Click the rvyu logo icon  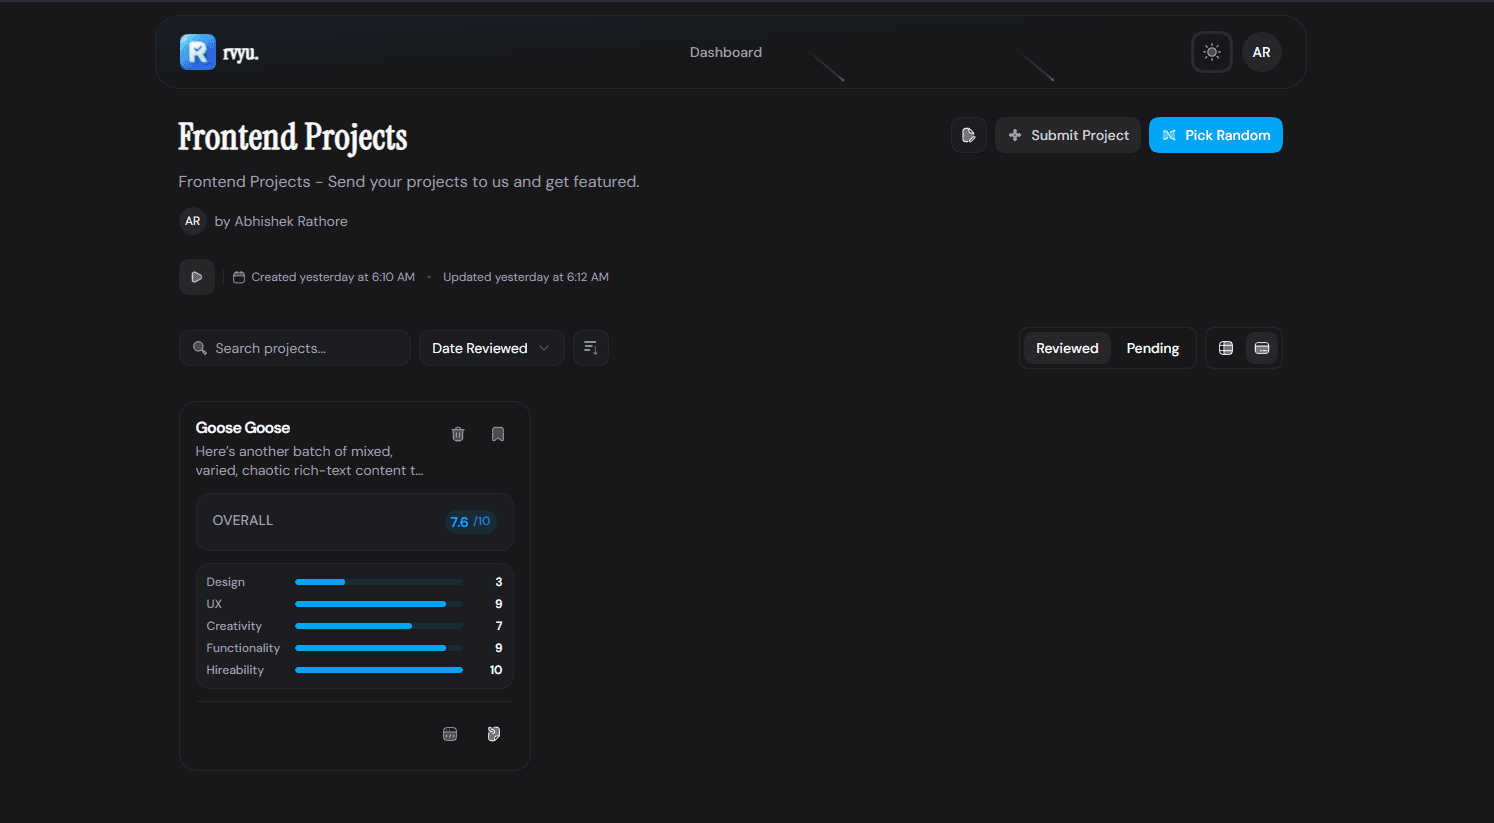pyautogui.click(x=198, y=52)
